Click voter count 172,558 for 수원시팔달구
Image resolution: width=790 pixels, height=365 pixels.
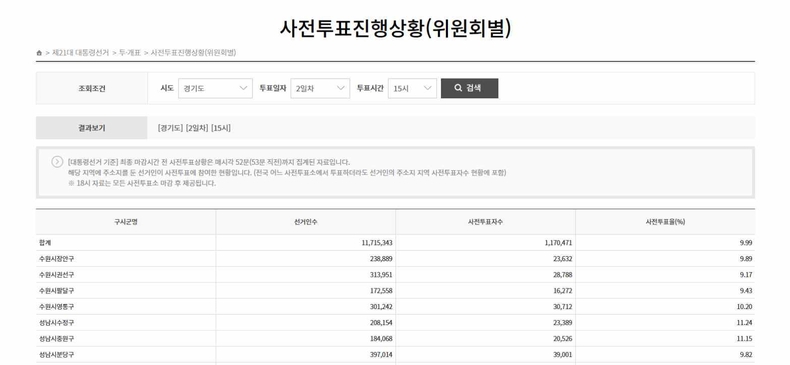point(381,291)
